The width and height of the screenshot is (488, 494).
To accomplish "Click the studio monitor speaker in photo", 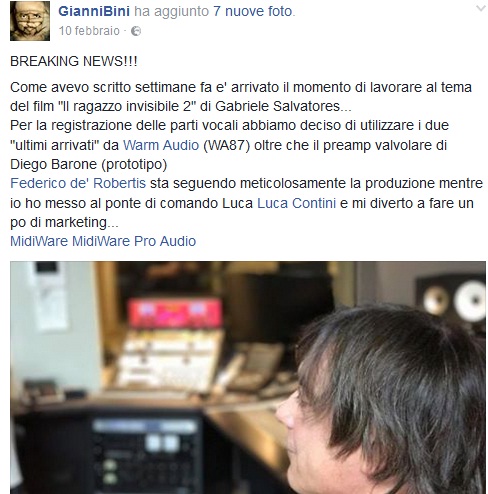I will (451, 302).
